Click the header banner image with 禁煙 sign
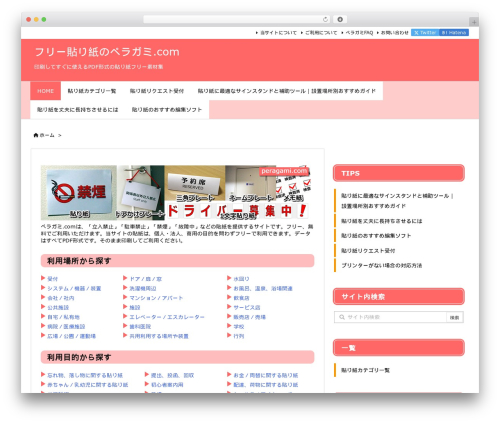 click(x=177, y=193)
